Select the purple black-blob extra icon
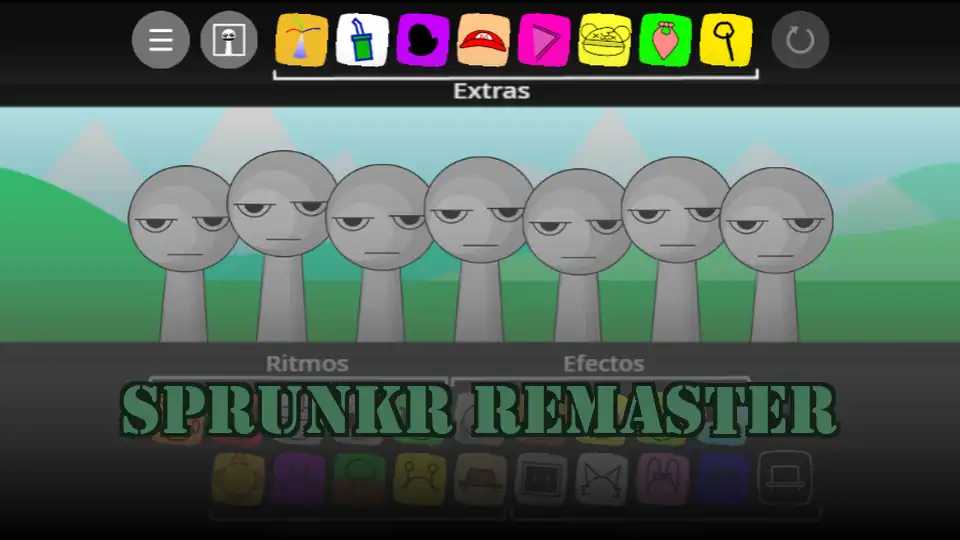 pyautogui.click(x=422, y=40)
